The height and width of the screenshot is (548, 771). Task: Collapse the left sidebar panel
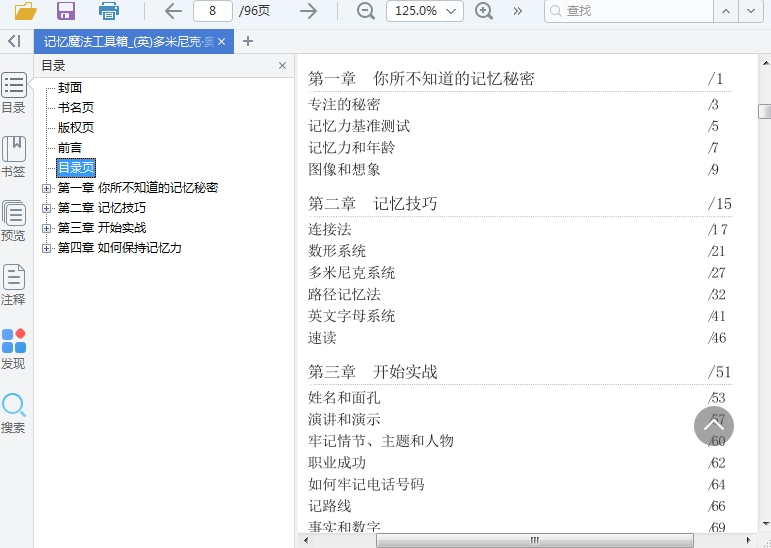[x=14, y=41]
